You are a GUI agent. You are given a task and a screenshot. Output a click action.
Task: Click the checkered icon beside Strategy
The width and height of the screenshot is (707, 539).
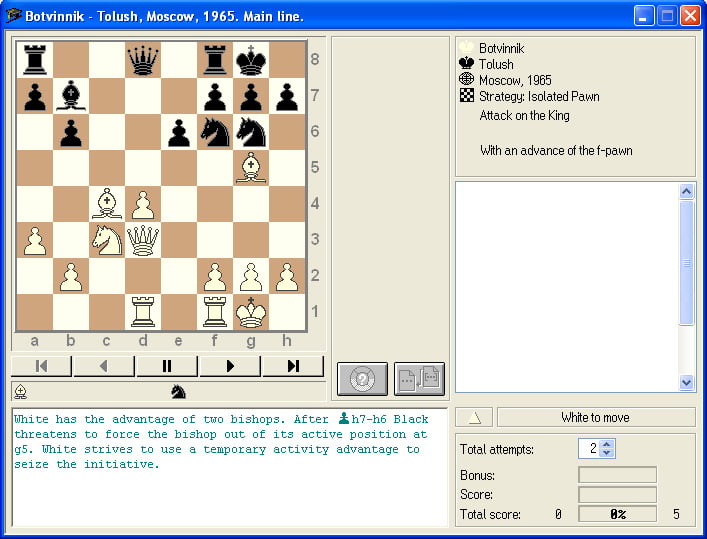[x=467, y=95]
